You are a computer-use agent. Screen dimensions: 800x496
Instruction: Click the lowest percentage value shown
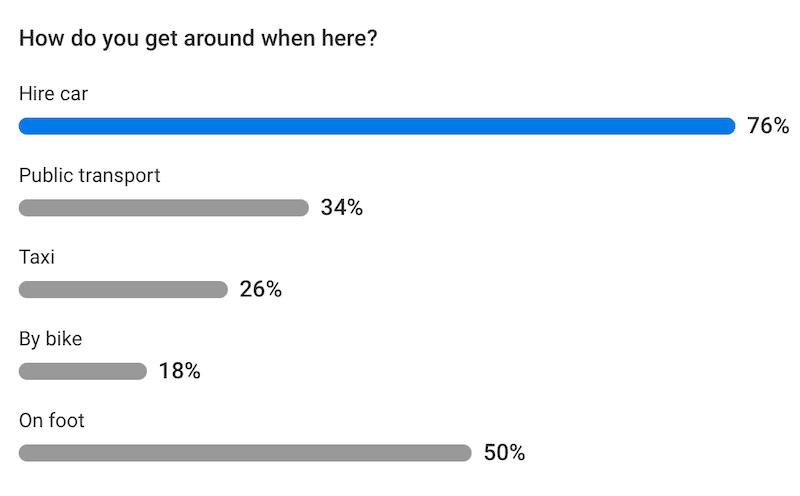179,372
